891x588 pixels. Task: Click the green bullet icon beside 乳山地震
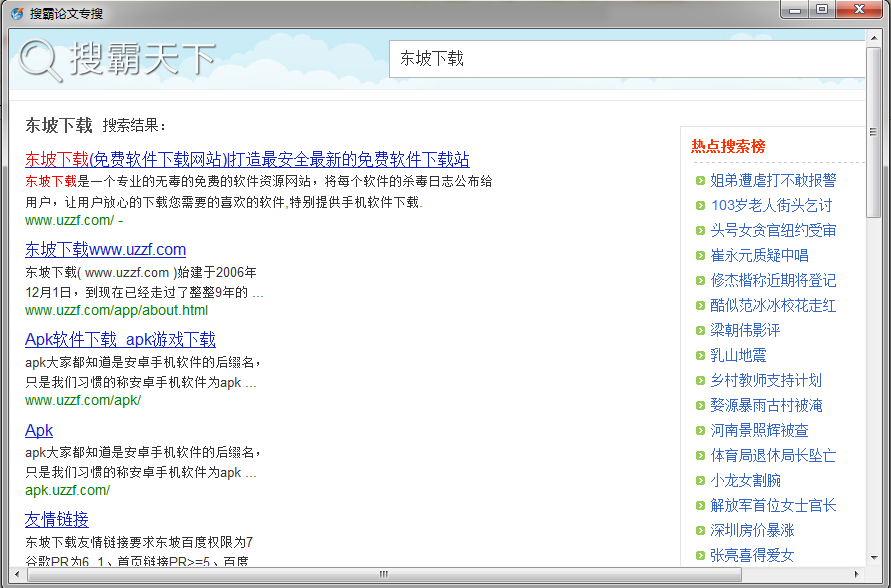[700, 356]
